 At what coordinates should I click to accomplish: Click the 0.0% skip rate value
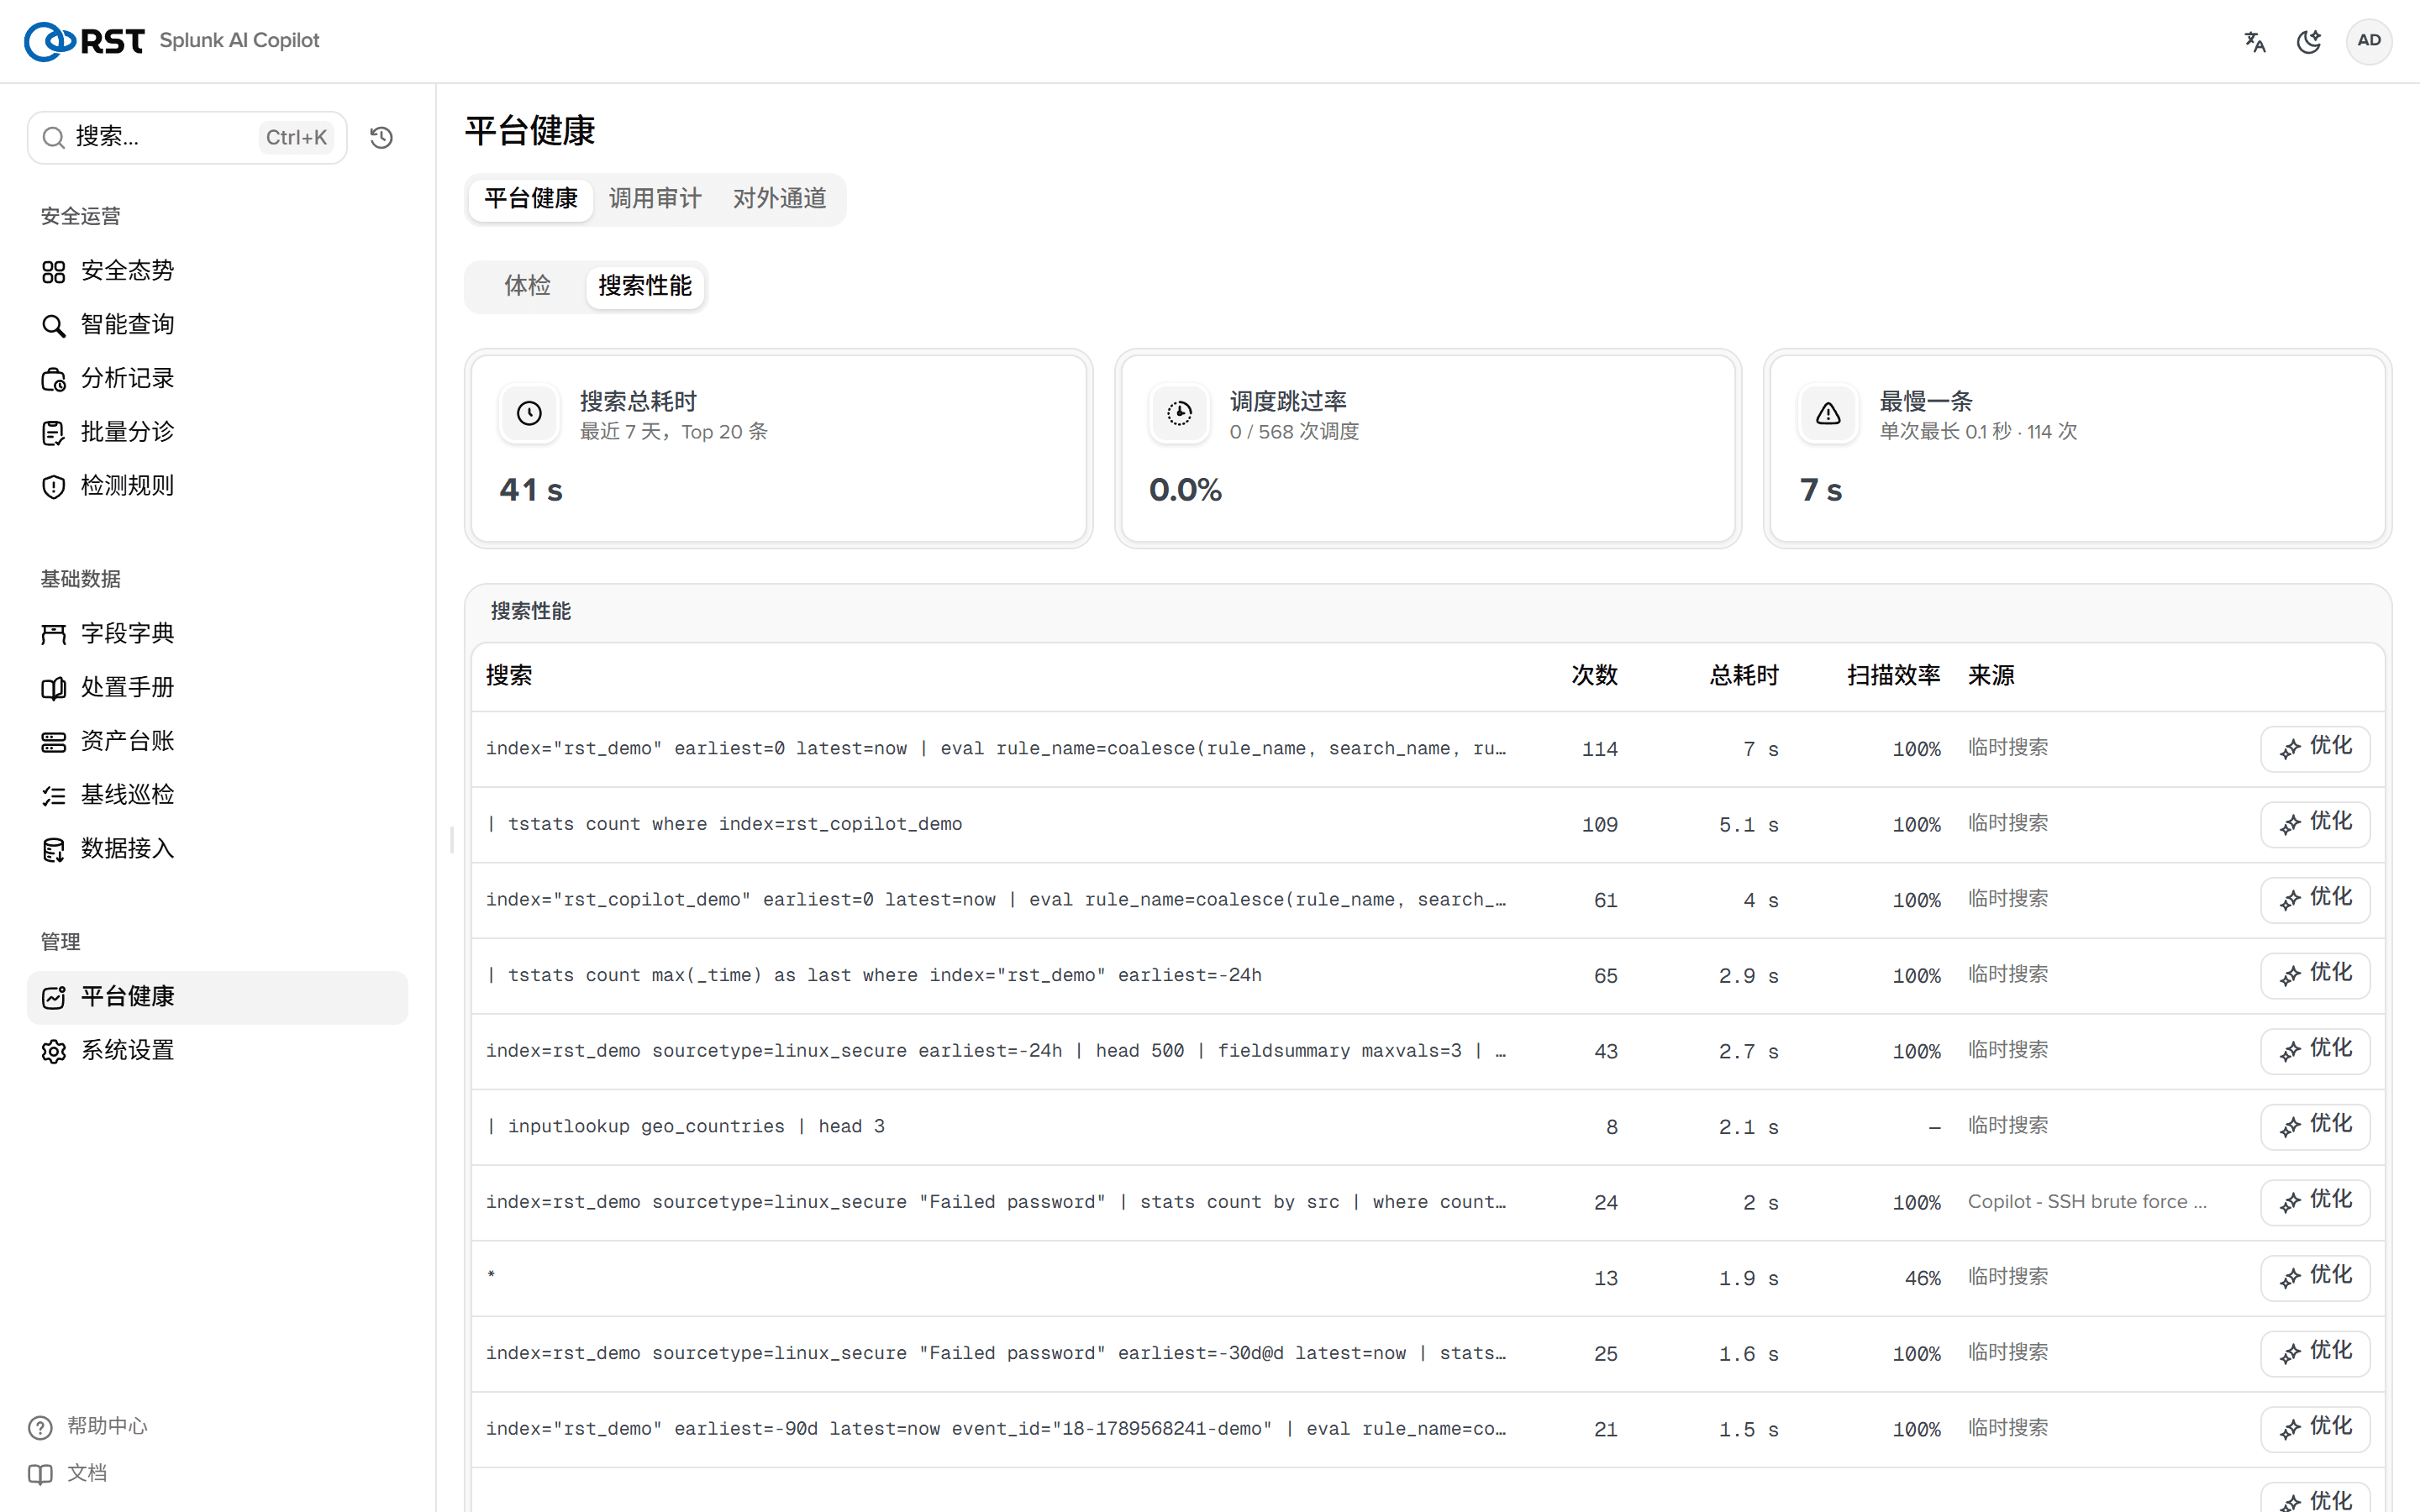(1185, 490)
